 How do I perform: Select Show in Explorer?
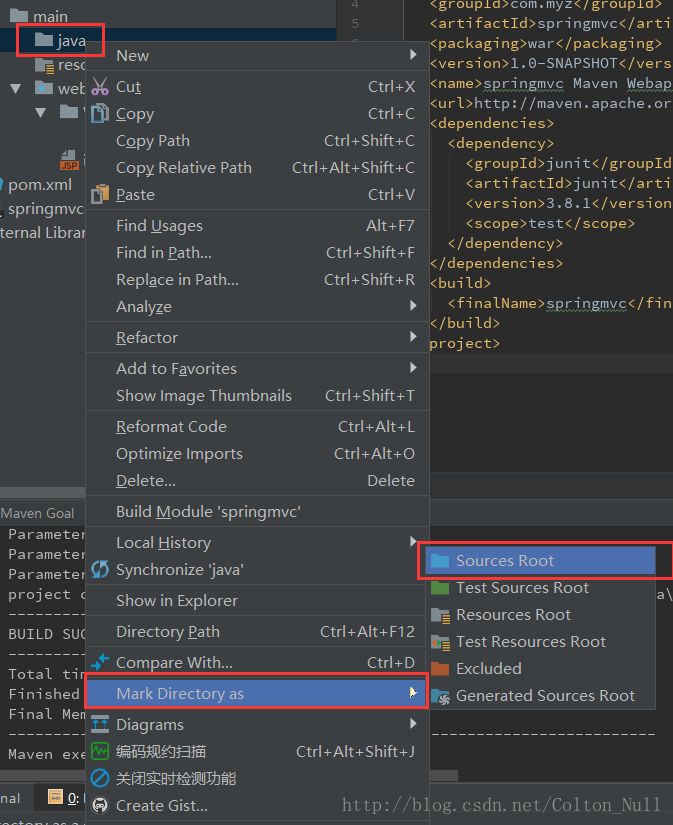coord(257,600)
